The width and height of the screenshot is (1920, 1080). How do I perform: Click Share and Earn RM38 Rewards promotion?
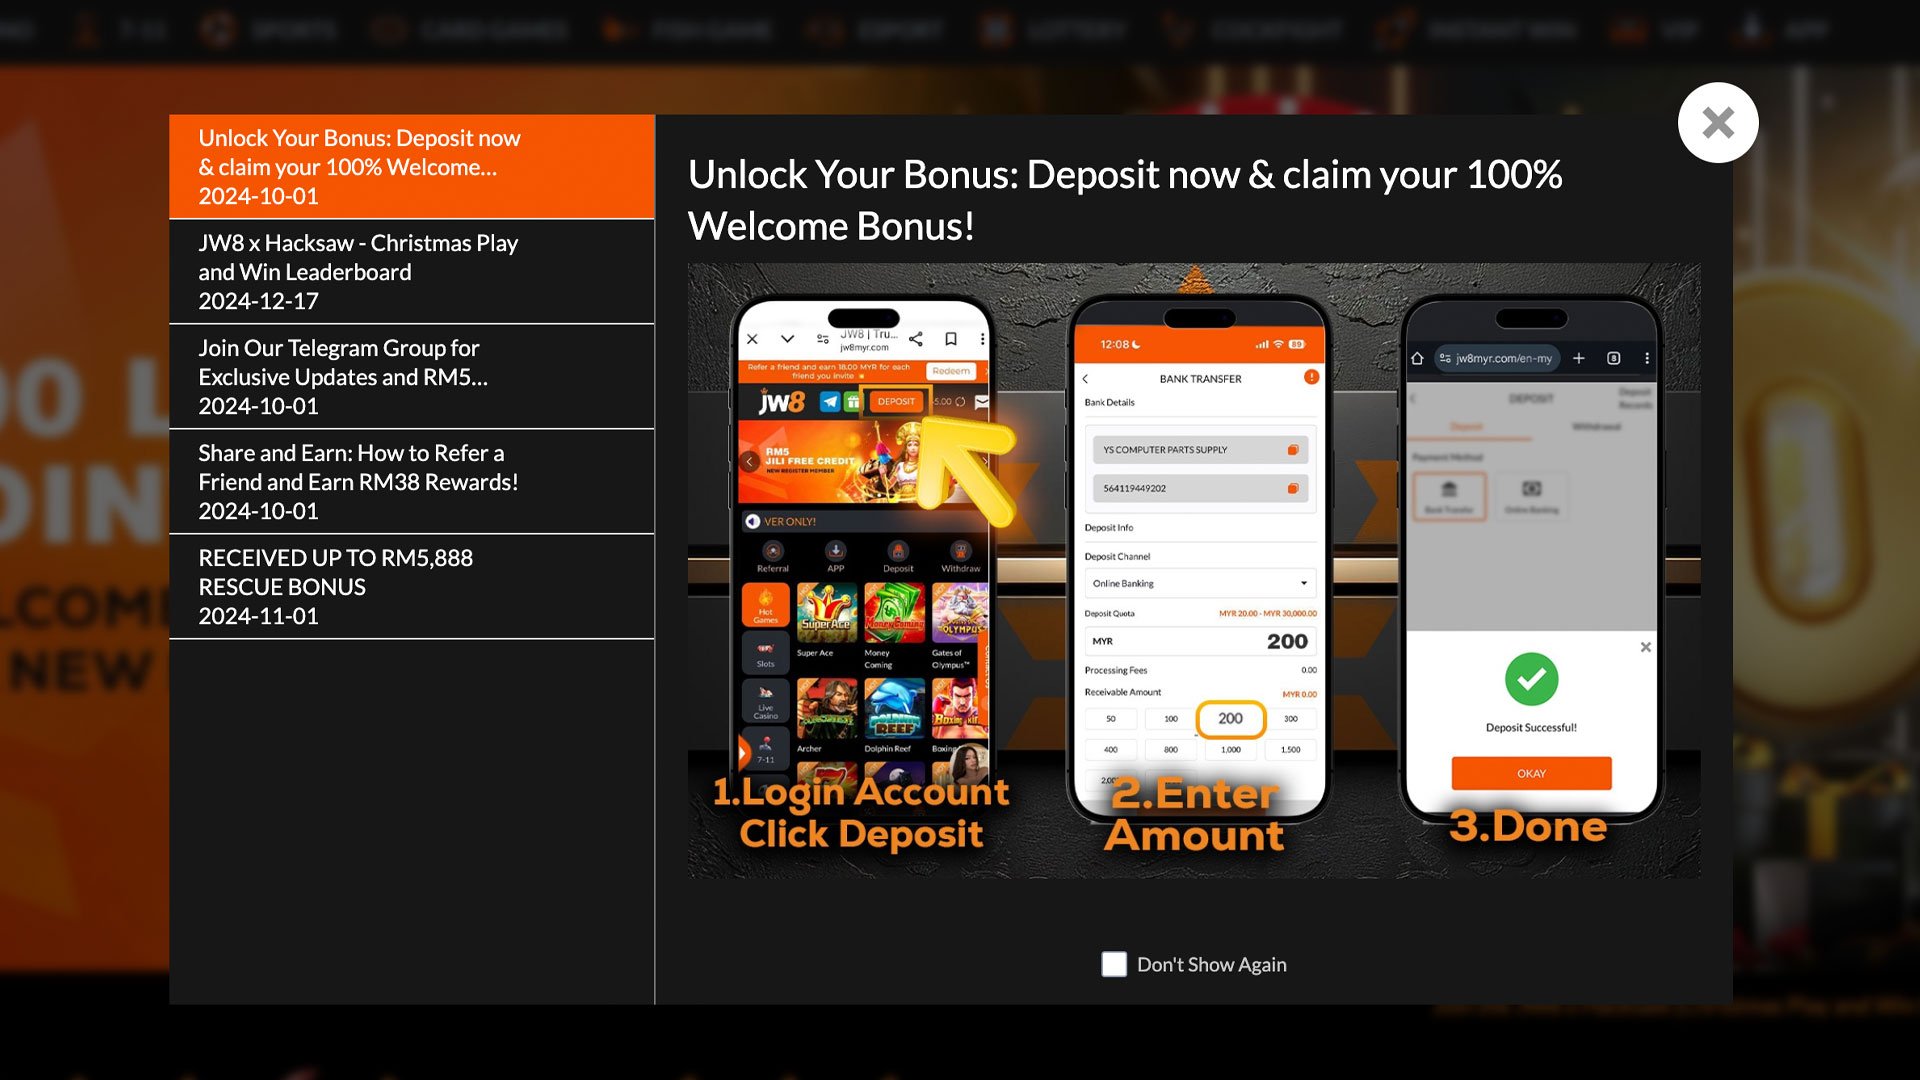coord(411,481)
